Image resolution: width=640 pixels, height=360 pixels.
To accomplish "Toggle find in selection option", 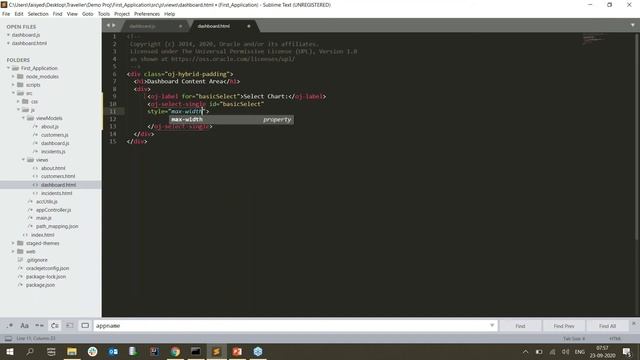I will (x=70, y=326).
